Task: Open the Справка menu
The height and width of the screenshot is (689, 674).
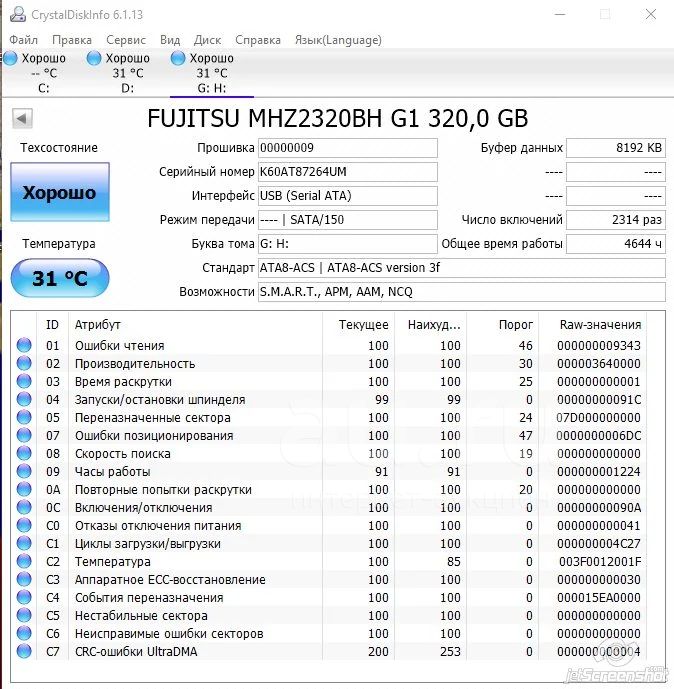Action: 257,40
